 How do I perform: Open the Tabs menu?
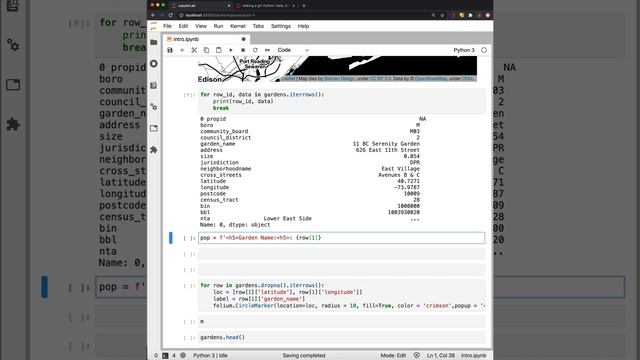pos(258,26)
